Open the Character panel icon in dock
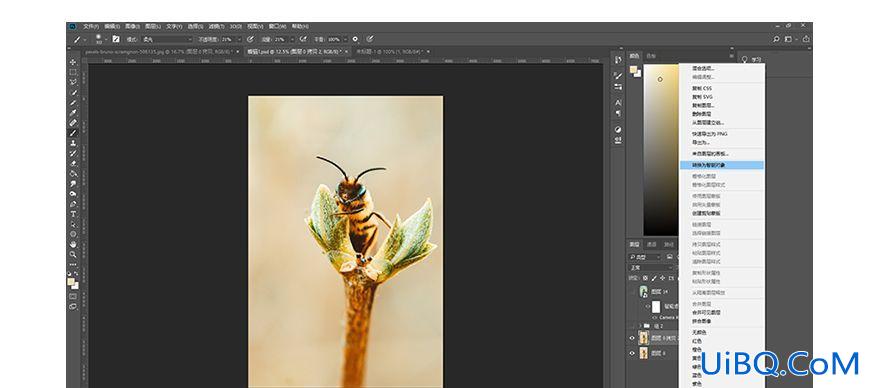 point(618,103)
